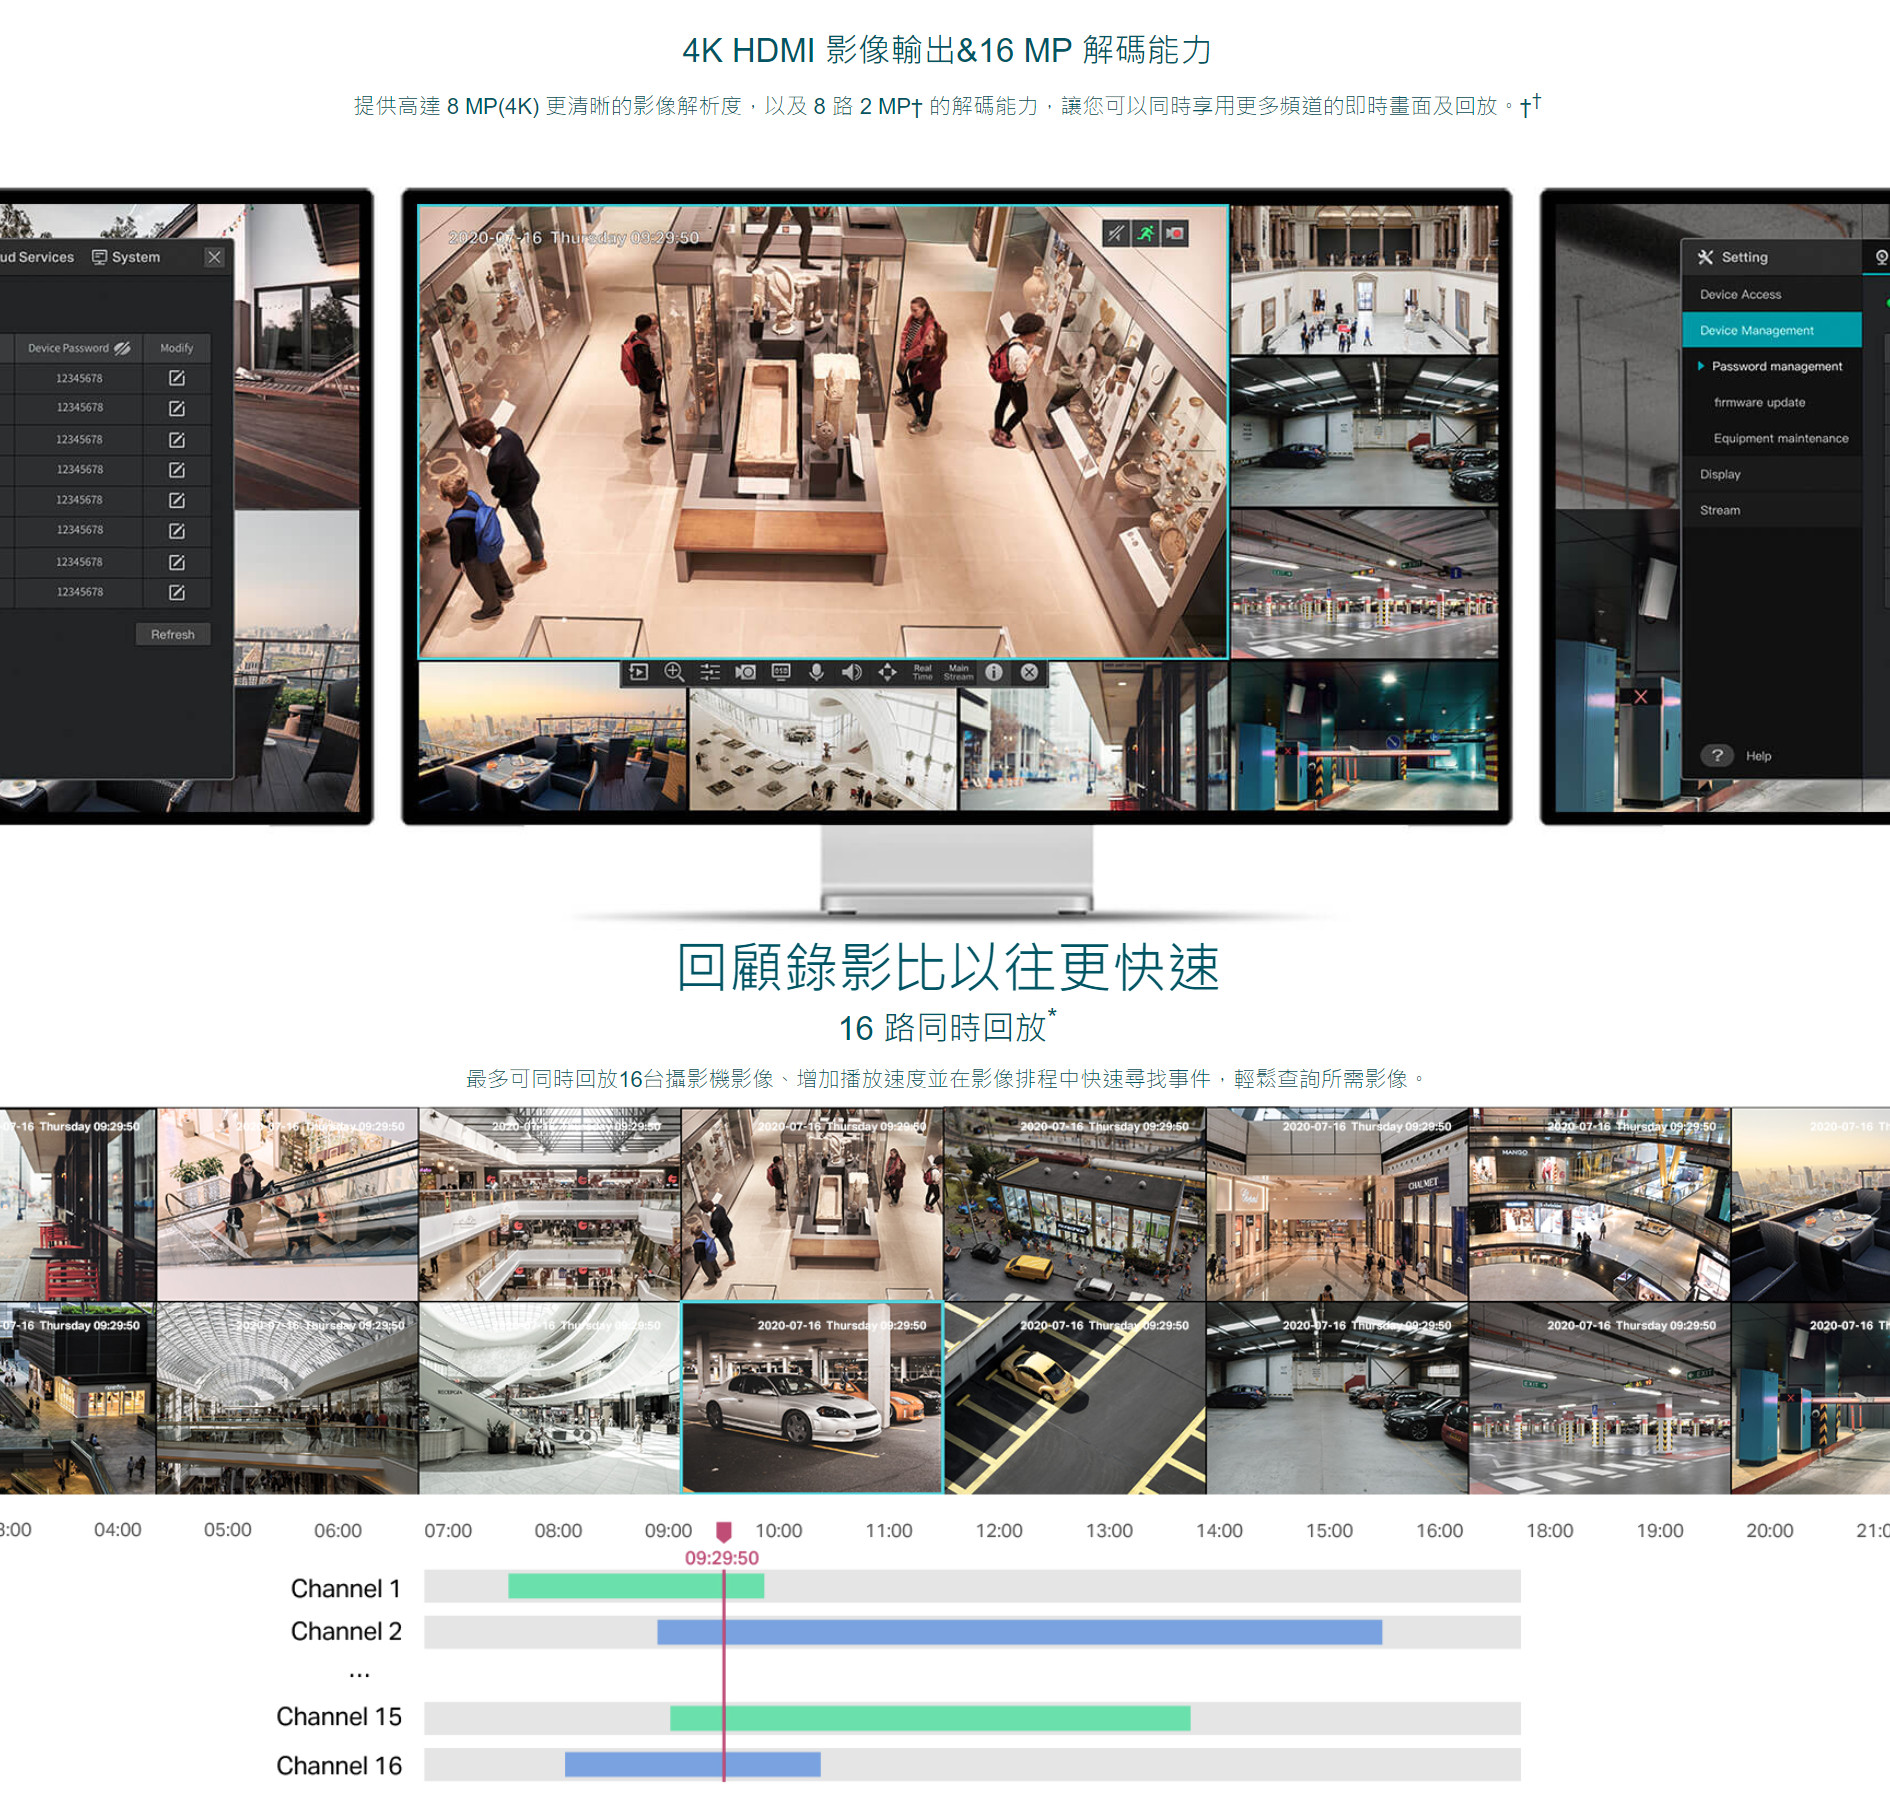Open the firmware update option

pos(1759,402)
